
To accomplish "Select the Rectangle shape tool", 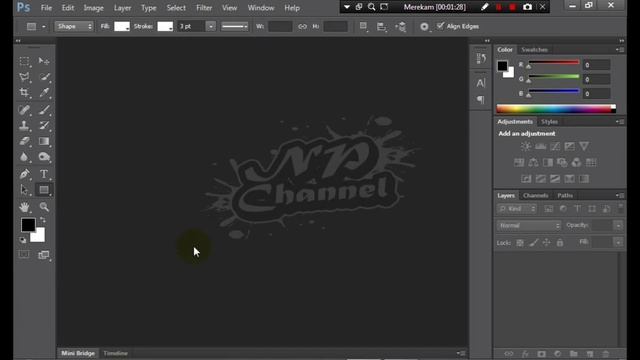I will point(44,190).
